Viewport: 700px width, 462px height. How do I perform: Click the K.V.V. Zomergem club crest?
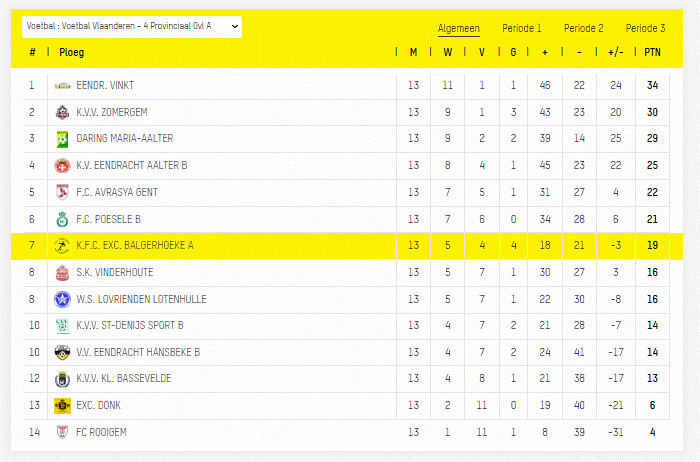(62, 113)
